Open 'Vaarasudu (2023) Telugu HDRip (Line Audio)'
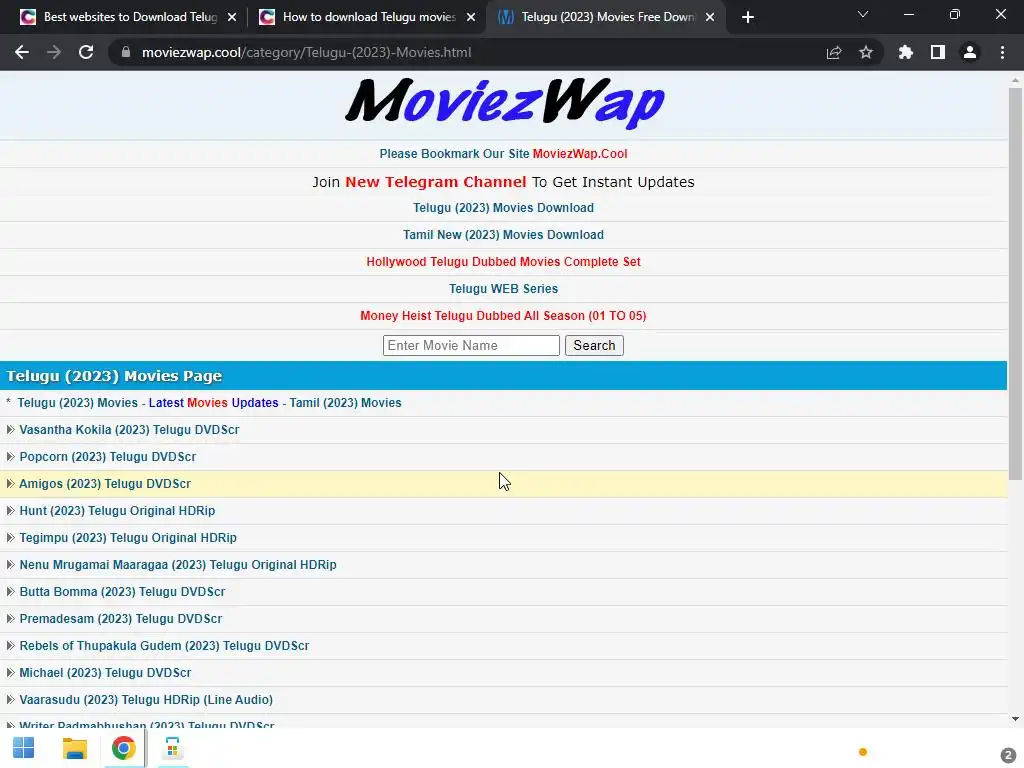 146,700
